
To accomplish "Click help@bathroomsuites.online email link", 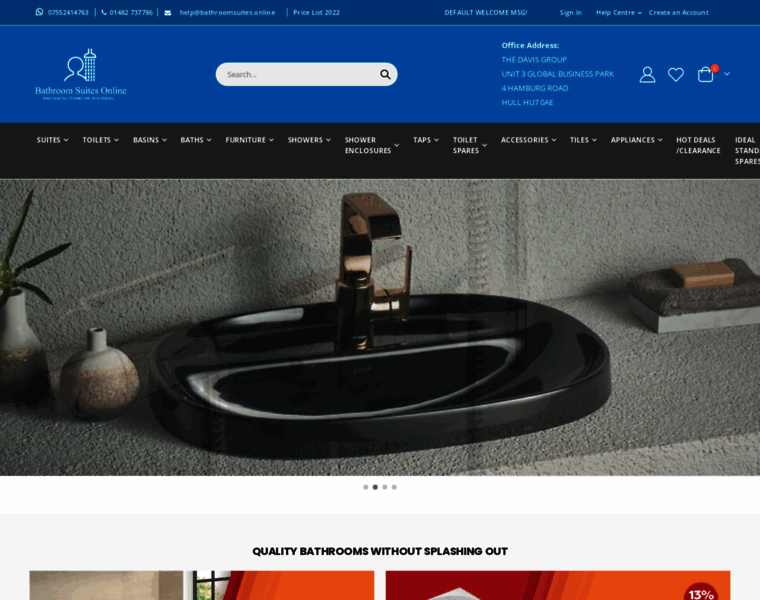I will (x=227, y=13).
